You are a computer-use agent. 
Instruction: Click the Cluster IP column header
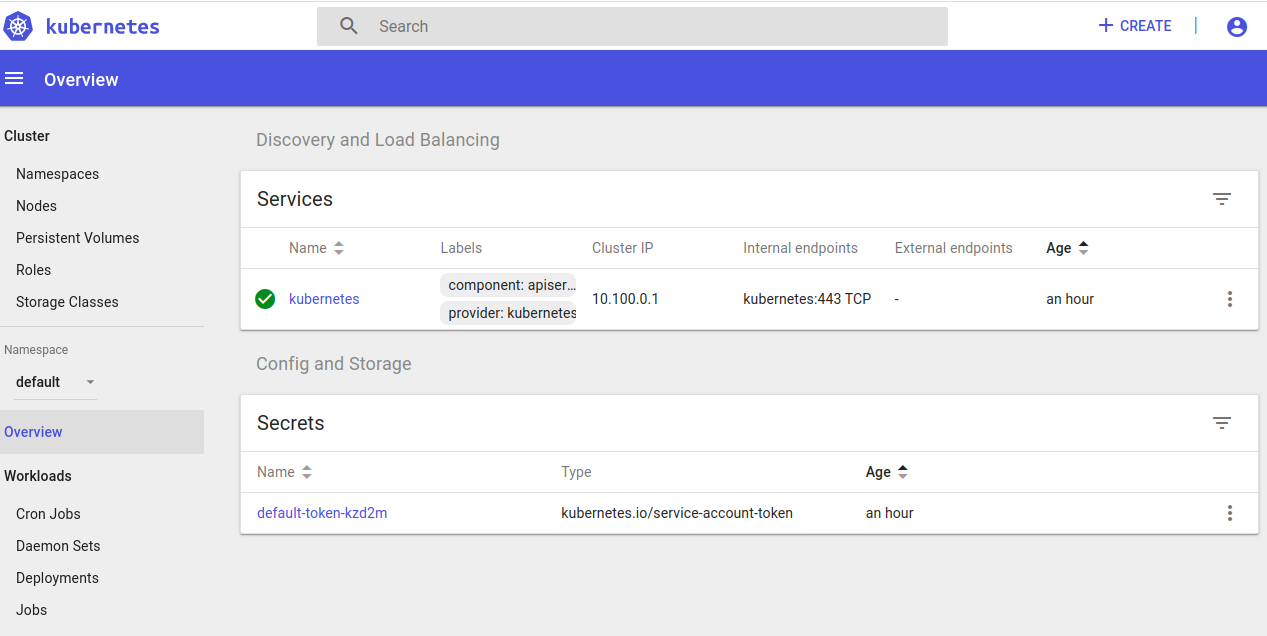point(623,248)
